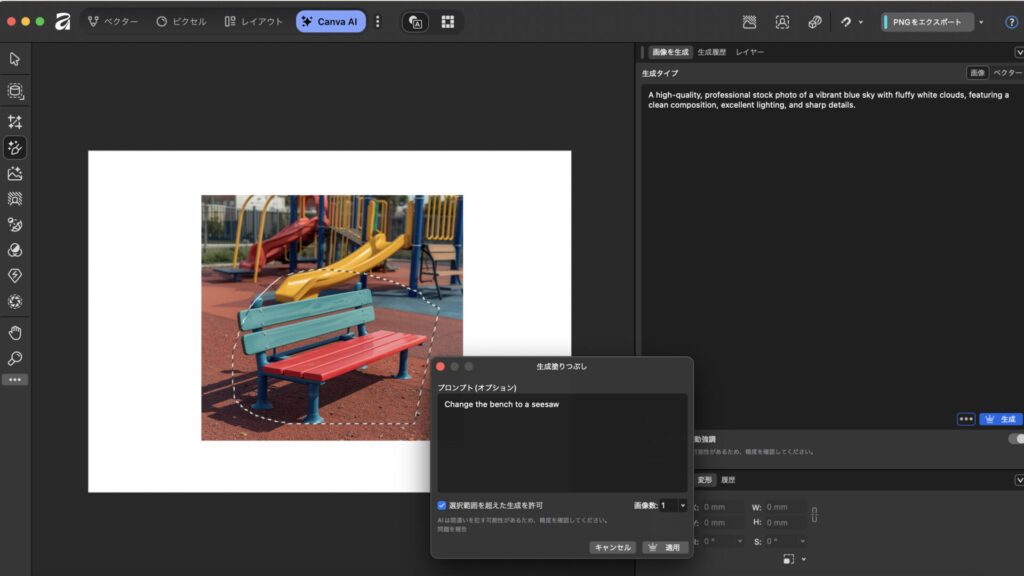Click the Generative Fill wand tool

(15, 148)
